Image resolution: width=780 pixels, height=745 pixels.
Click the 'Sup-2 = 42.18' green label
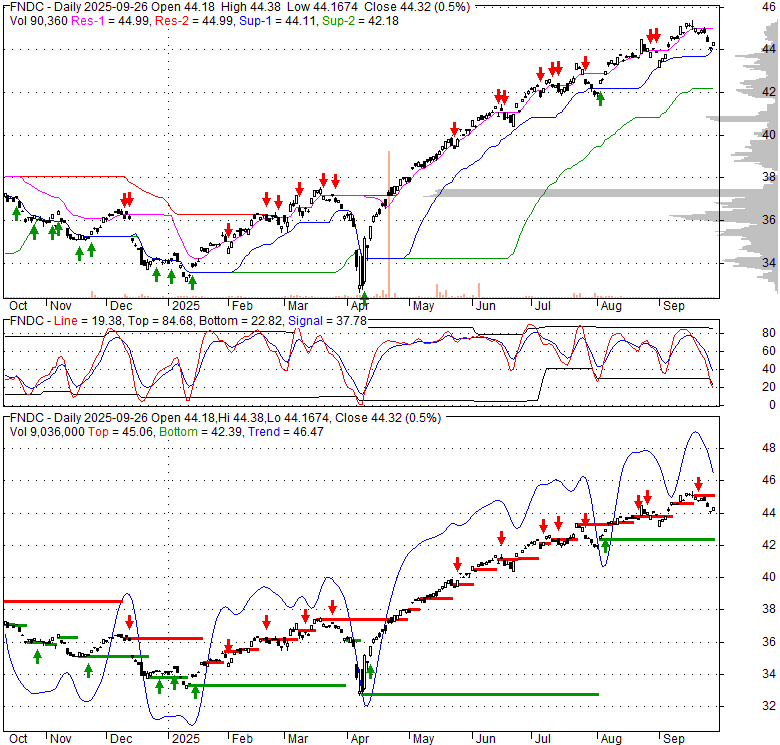pyautogui.click(x=360, y=21)
